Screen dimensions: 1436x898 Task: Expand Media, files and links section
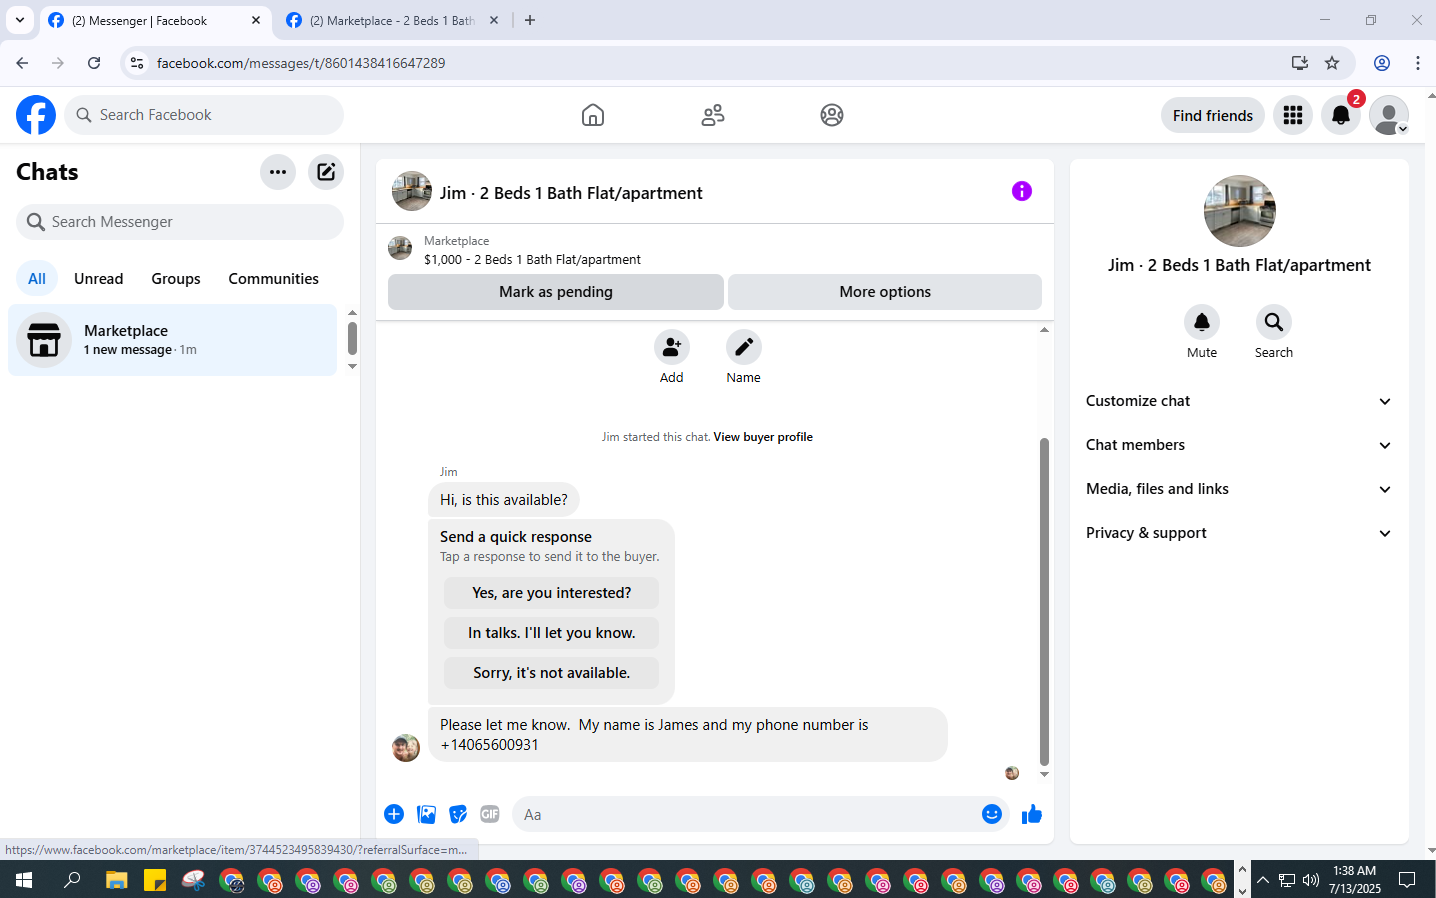1239,489
